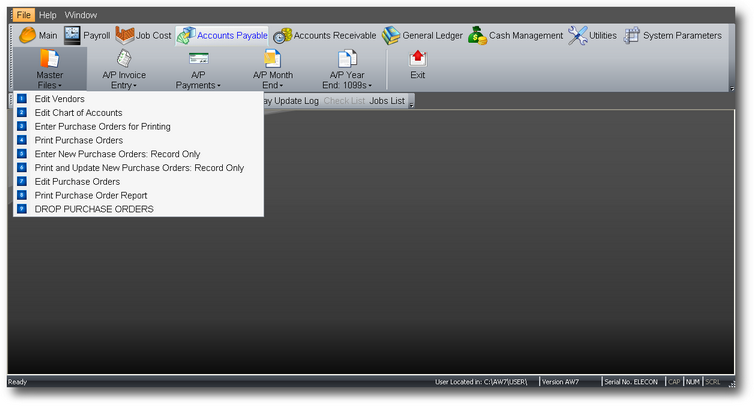
Task: Click the Job Cost brick wall icon
Action: click(x=125, y=35)
